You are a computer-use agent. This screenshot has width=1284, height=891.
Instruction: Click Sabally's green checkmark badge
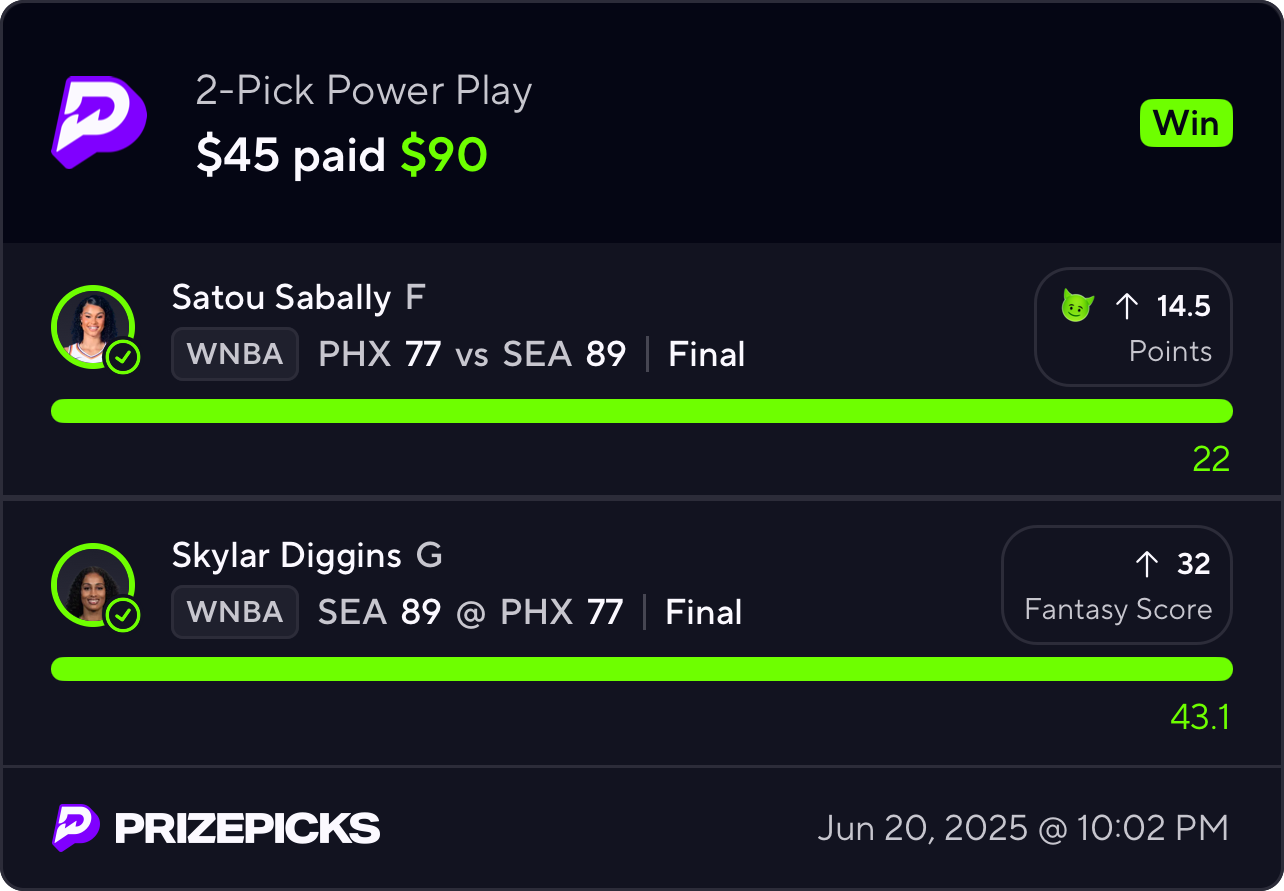click(123, 357)
